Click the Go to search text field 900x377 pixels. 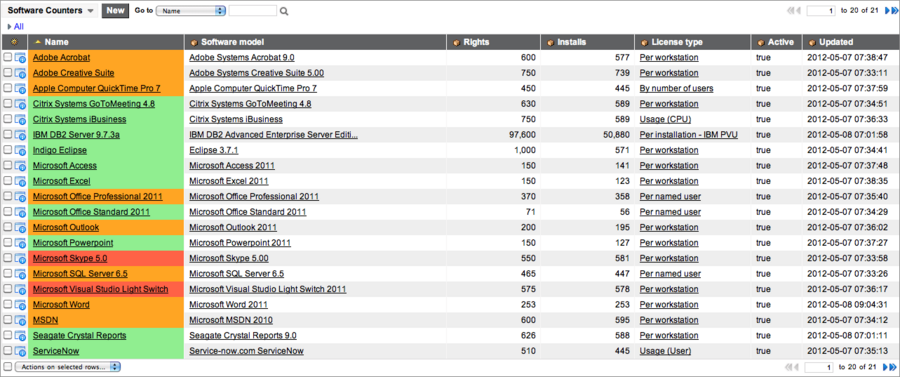253,10
